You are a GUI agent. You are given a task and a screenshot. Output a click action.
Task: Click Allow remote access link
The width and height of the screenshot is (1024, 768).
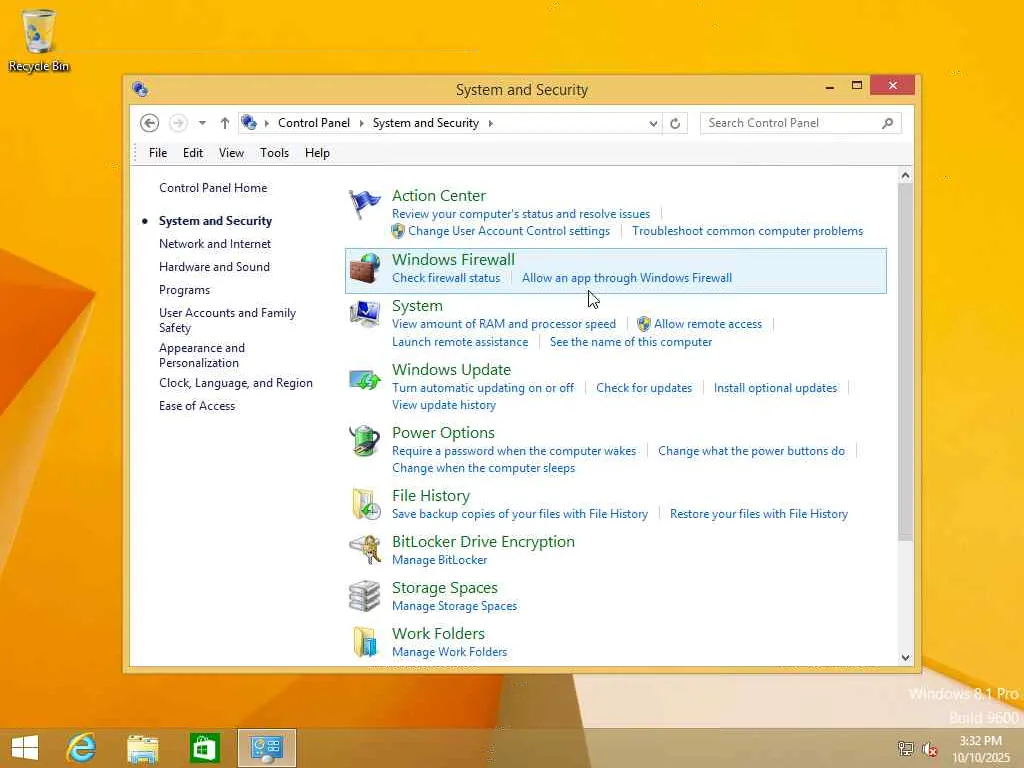(708, 324)
